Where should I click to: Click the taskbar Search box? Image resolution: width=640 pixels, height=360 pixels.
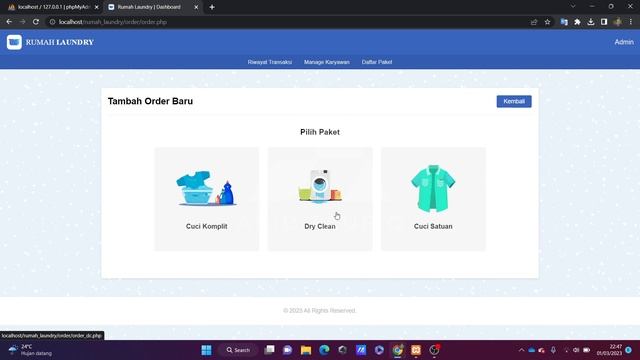click(x=238, y=350)
